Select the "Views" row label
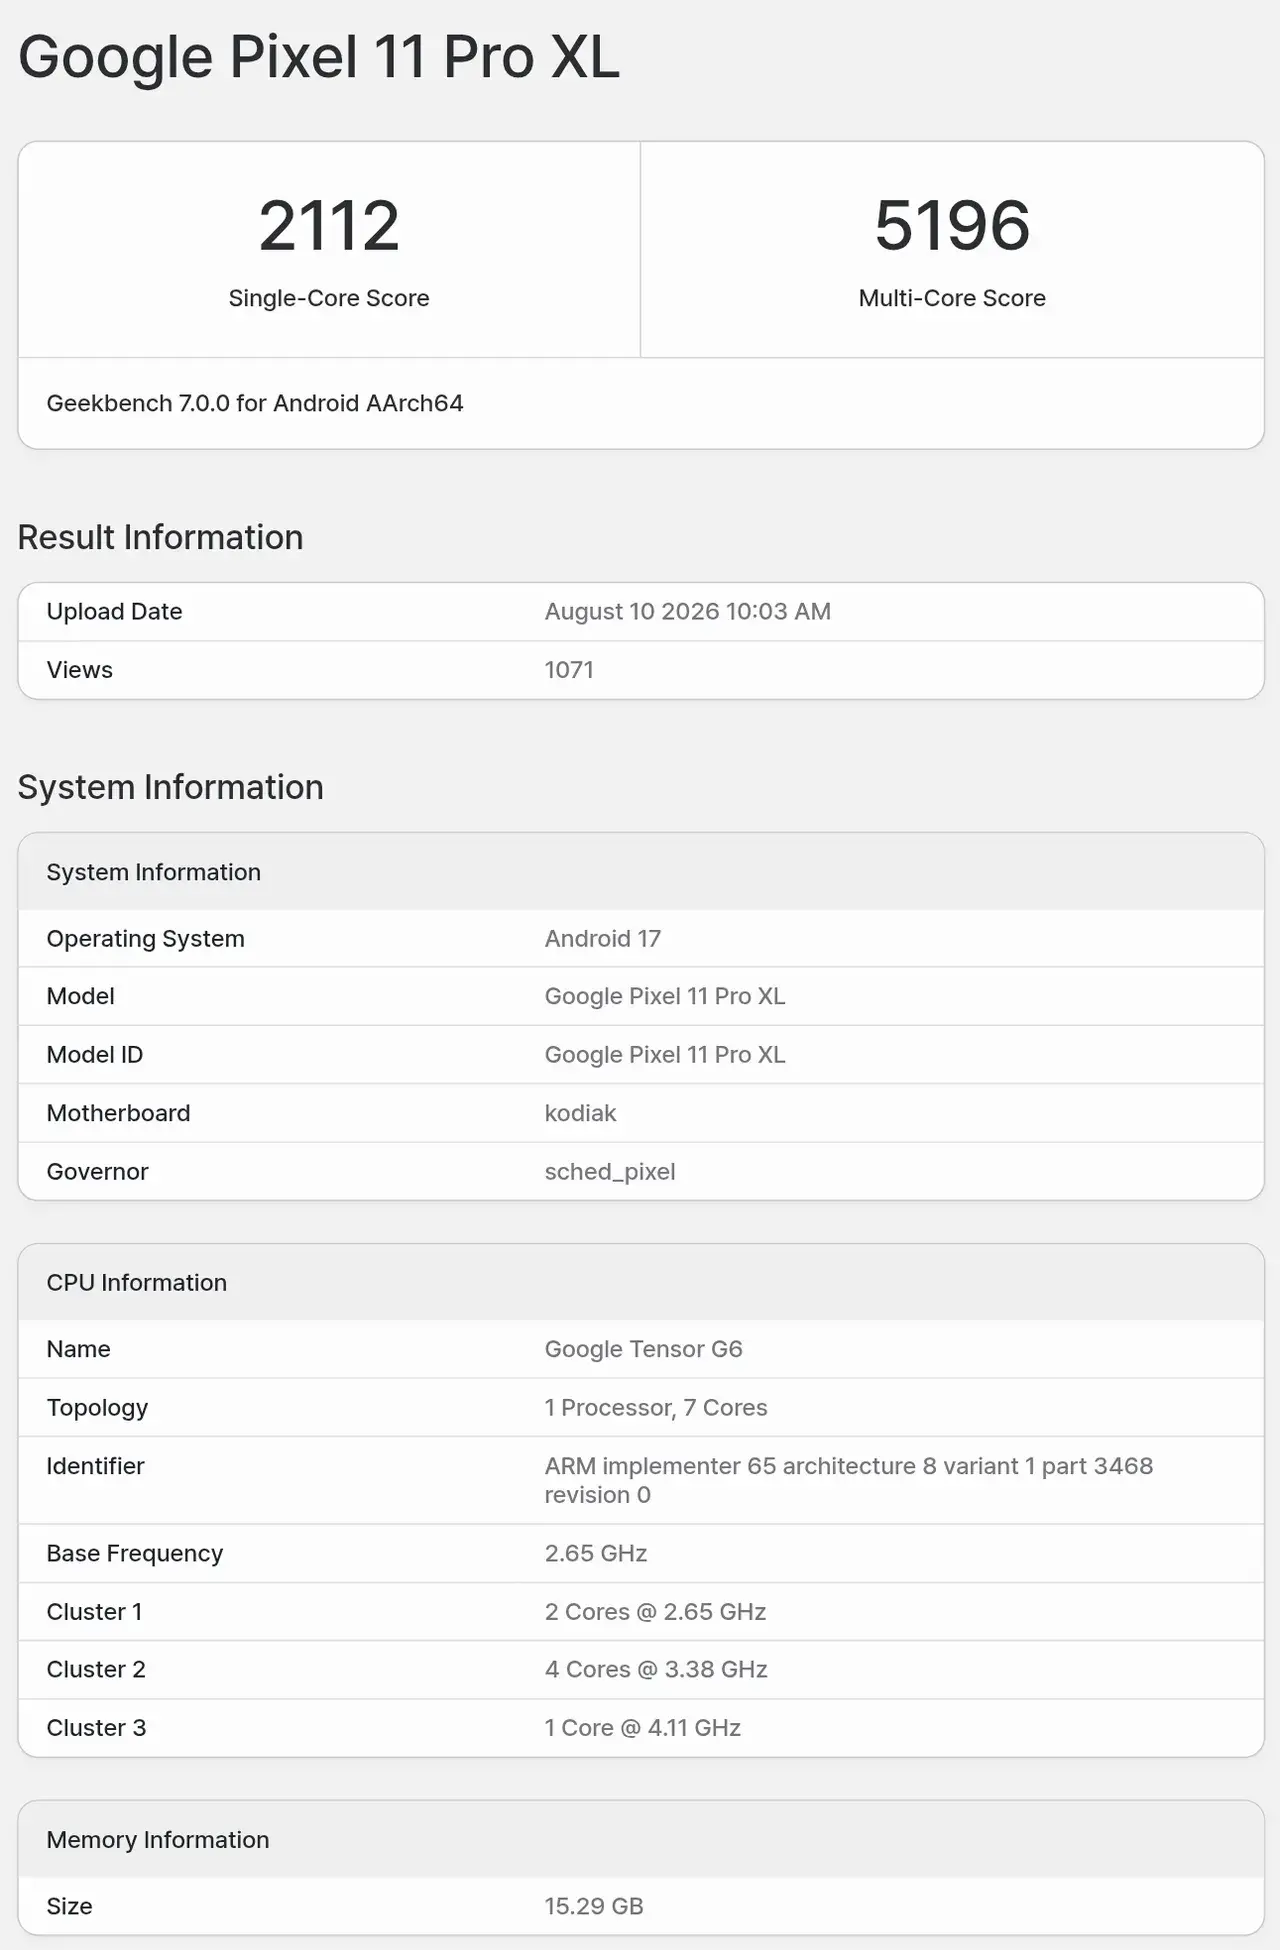Image resolution: width=1280 pixels, height=1950 pixels. [x=79, y=670]
